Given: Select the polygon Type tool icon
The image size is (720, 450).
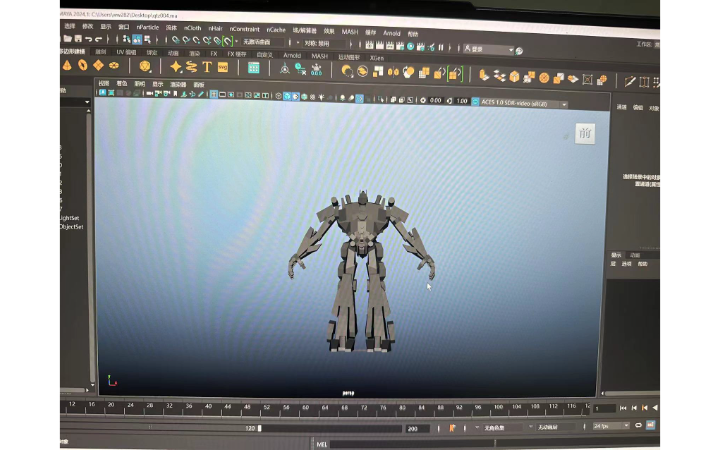Looking at the screenshot, I should coord(207,68).
